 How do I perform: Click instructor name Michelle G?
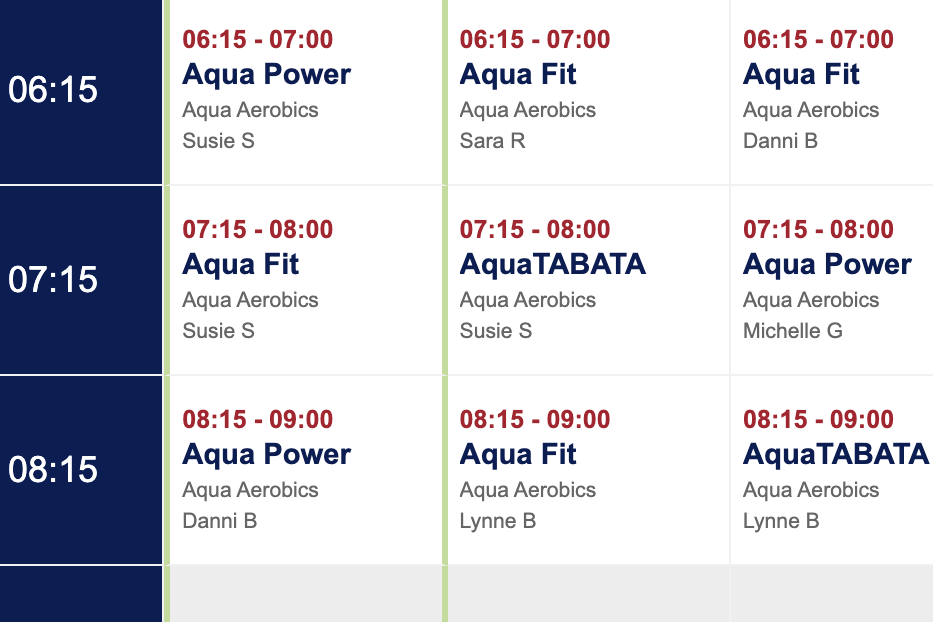click(793, 331)
